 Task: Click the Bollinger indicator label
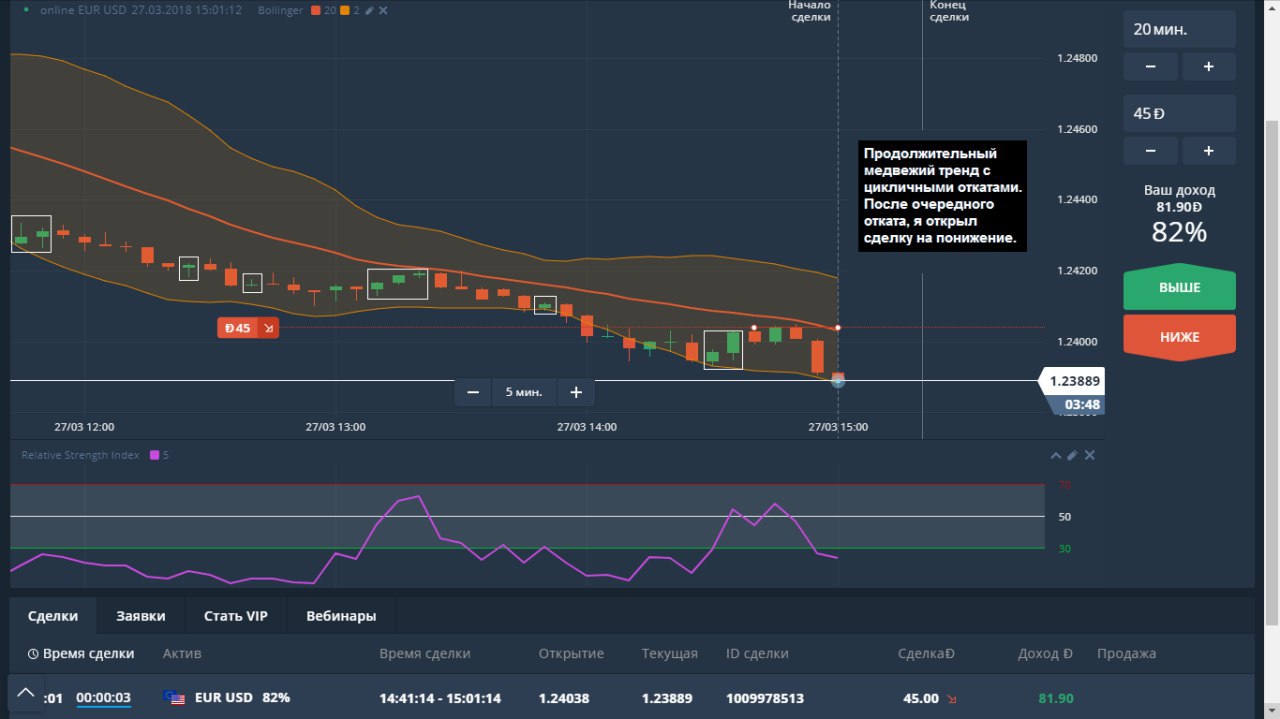278,10
